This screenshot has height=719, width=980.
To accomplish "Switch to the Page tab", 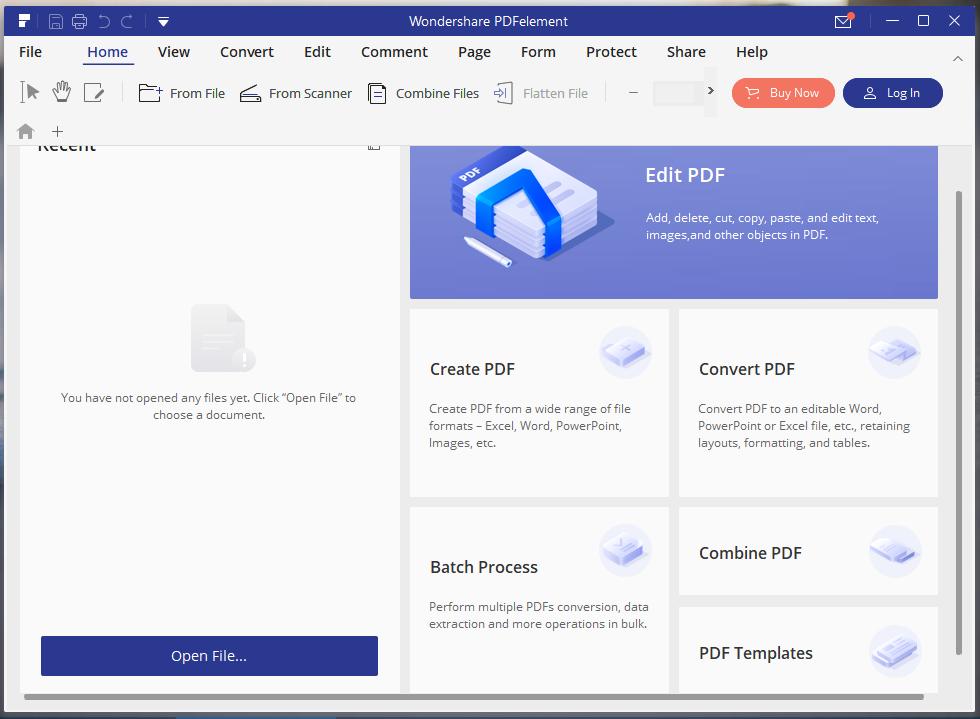I will (474, 52).
